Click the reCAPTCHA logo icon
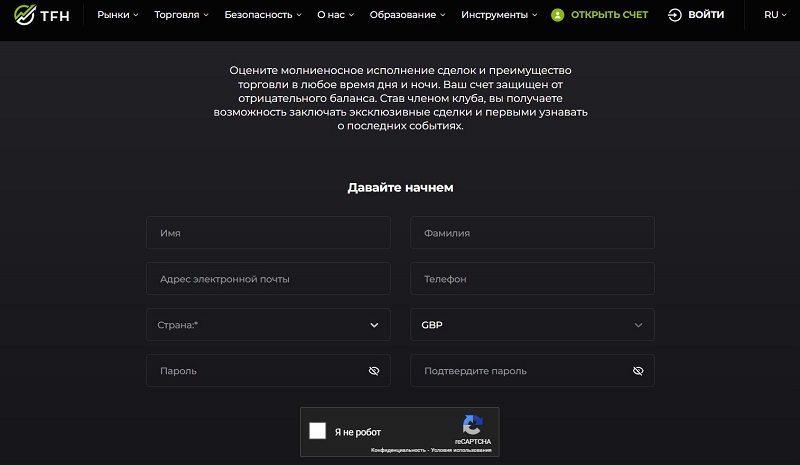 coord(473,425)
